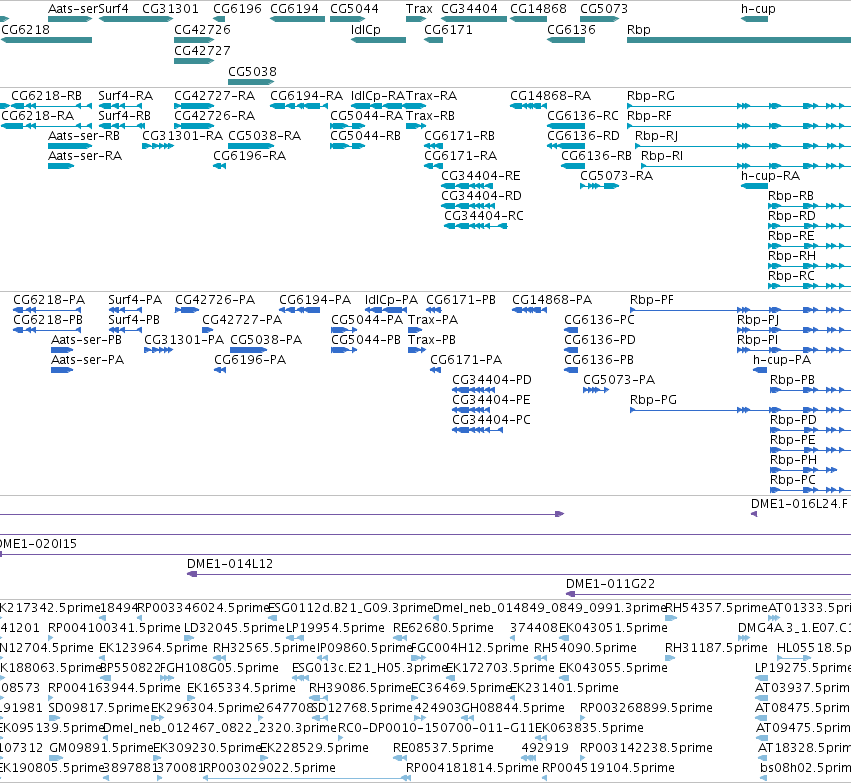This screenshot has height=783, width=851.
Task: Open the CG6171 gene label
Action: coord(448,30)
